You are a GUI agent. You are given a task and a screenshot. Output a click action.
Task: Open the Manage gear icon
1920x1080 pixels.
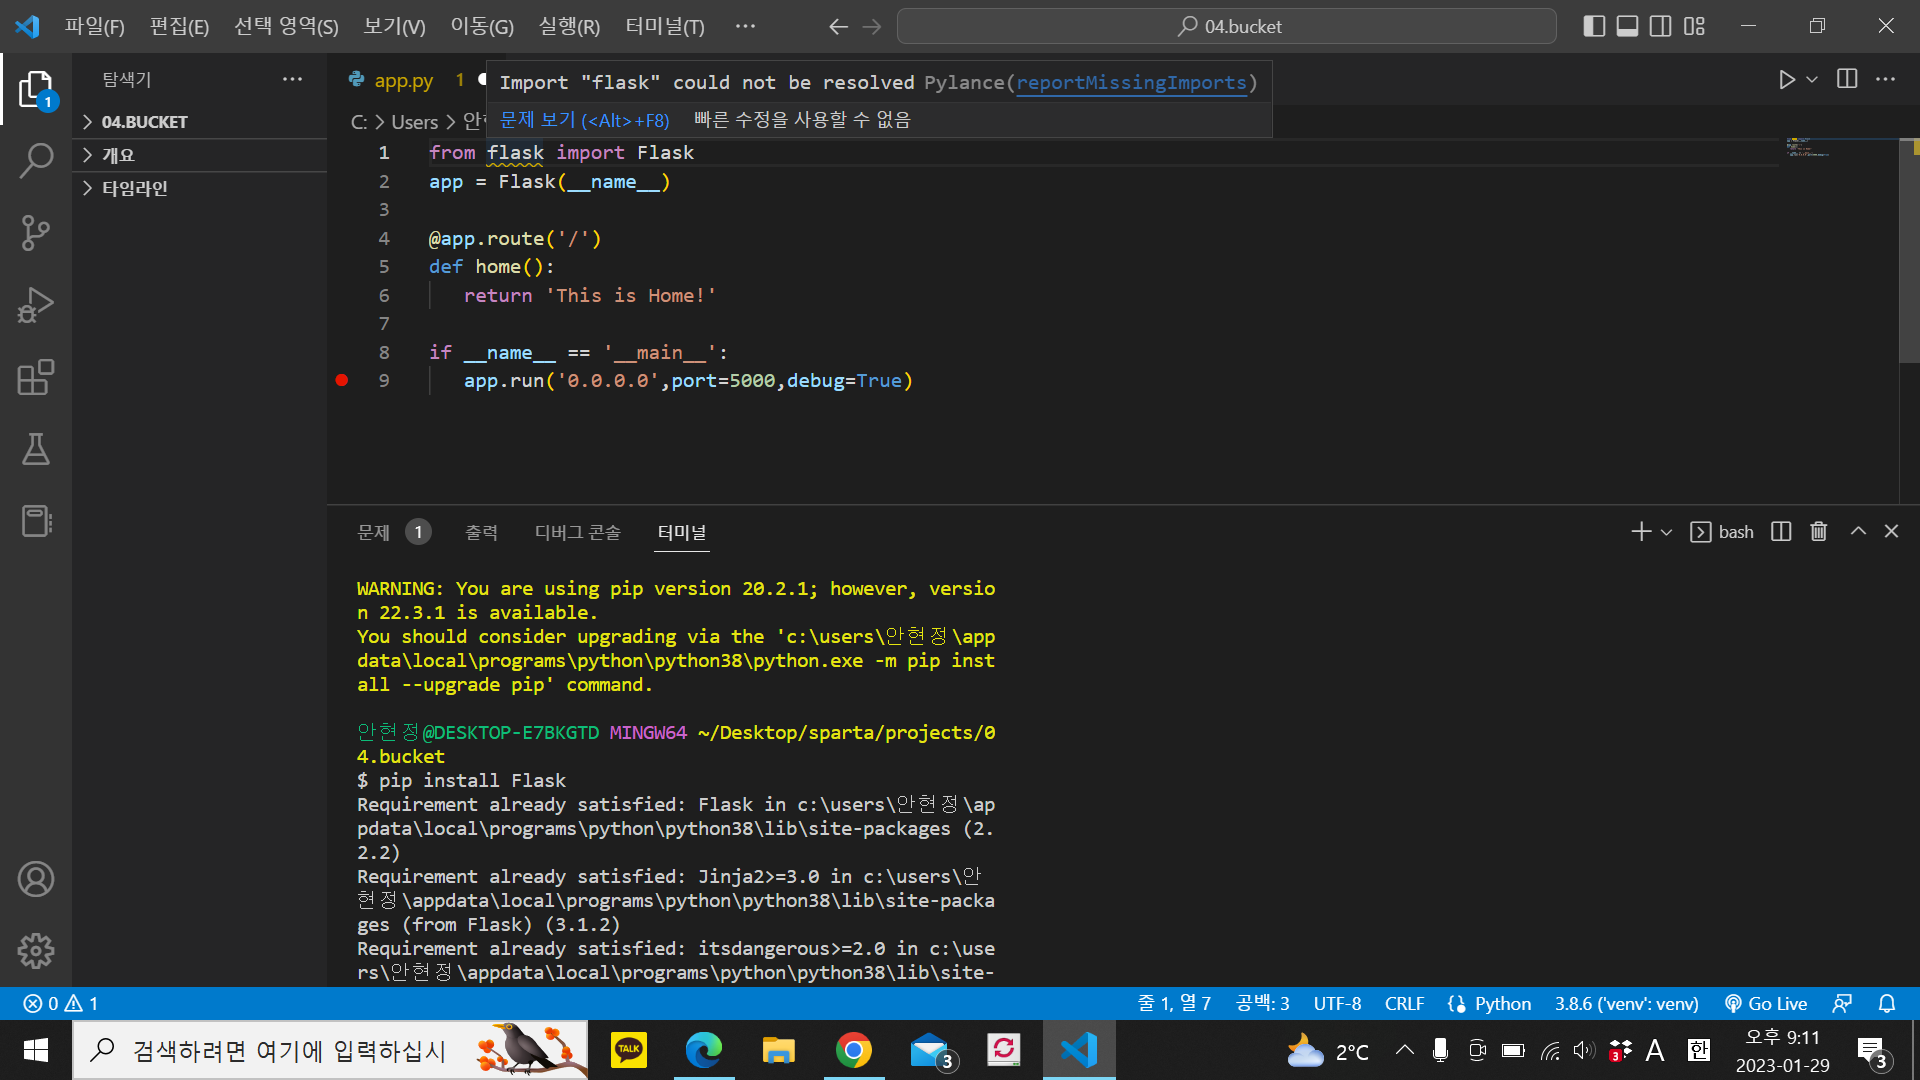(x=36, y=951)
